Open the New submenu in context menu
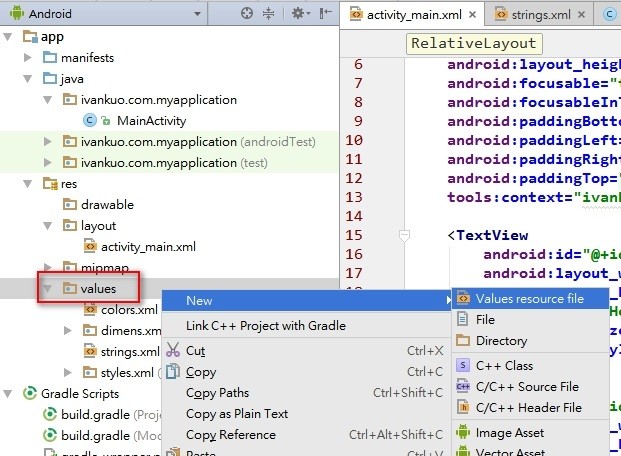 307,301
